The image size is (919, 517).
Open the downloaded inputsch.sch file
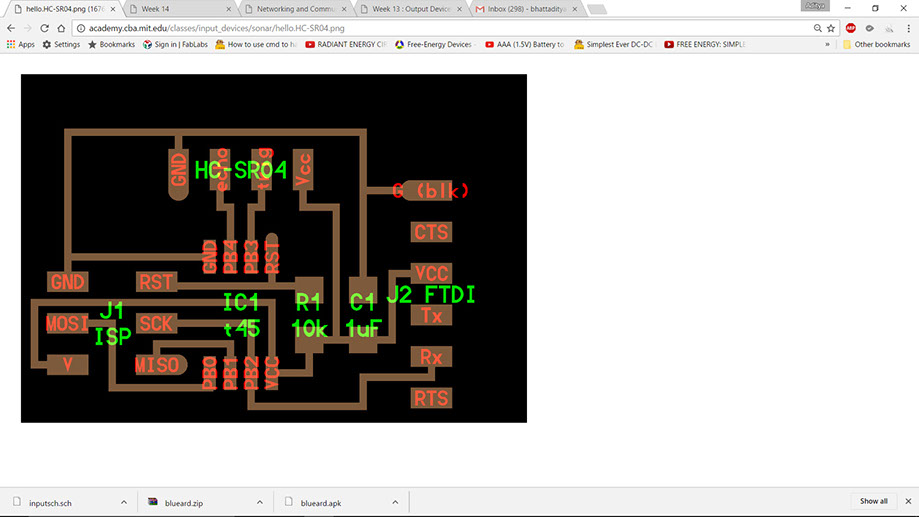(59, 503)
